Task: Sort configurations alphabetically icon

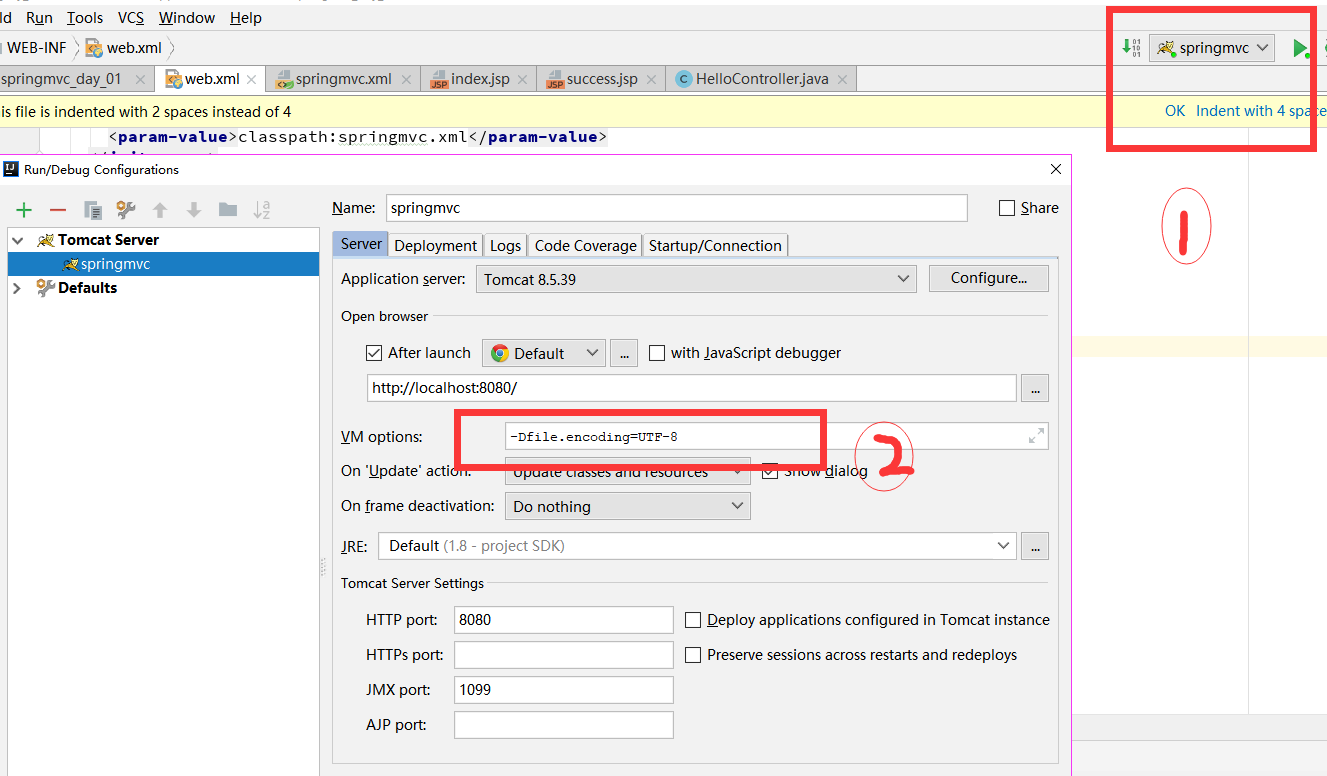Action: click(262, 210)
